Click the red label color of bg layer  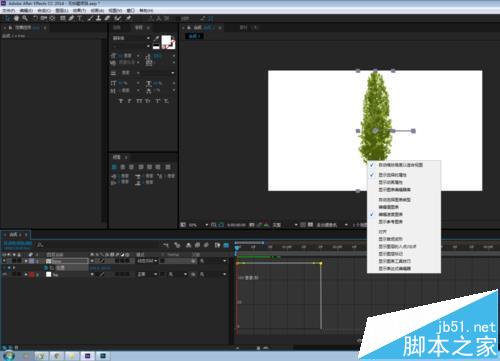pyautogui.click(x=32, y=274)
